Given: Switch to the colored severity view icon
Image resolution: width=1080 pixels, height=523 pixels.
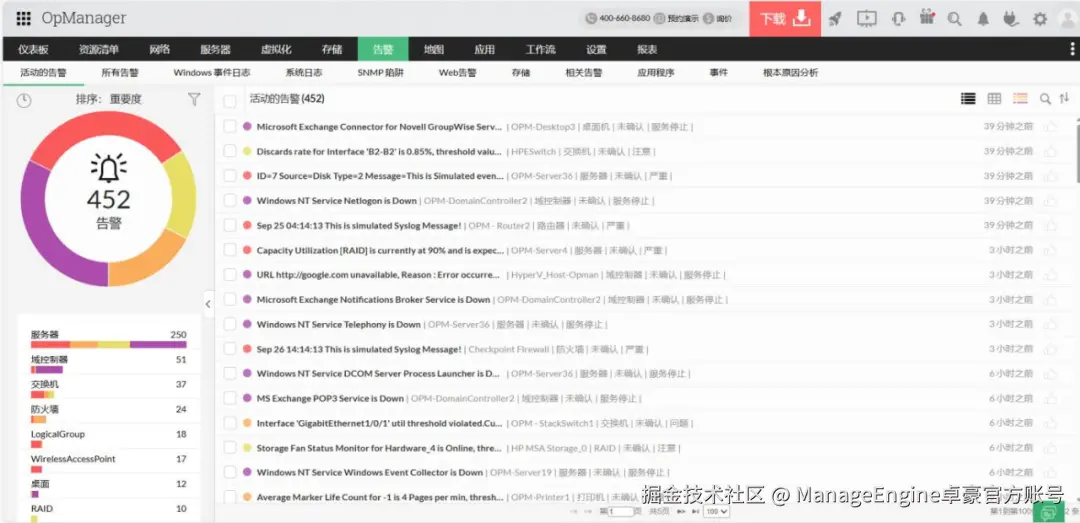Looking at the screenshot, I should click(x=1020, y=99).
